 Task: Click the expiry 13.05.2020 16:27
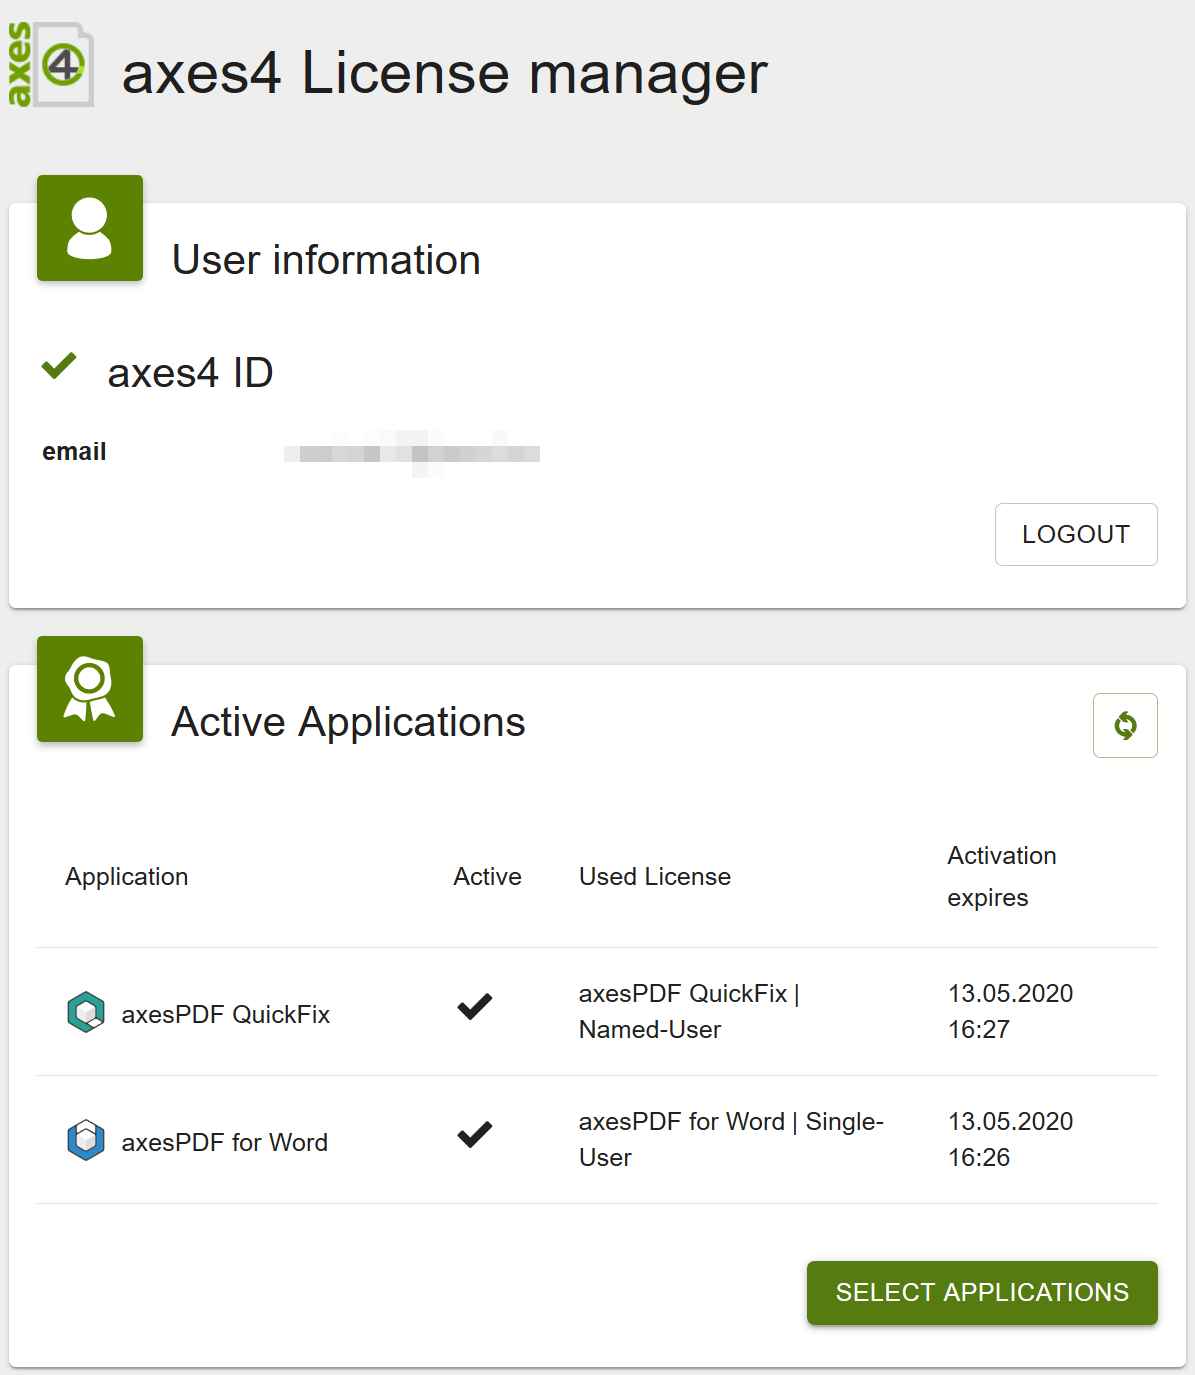1010,1012
